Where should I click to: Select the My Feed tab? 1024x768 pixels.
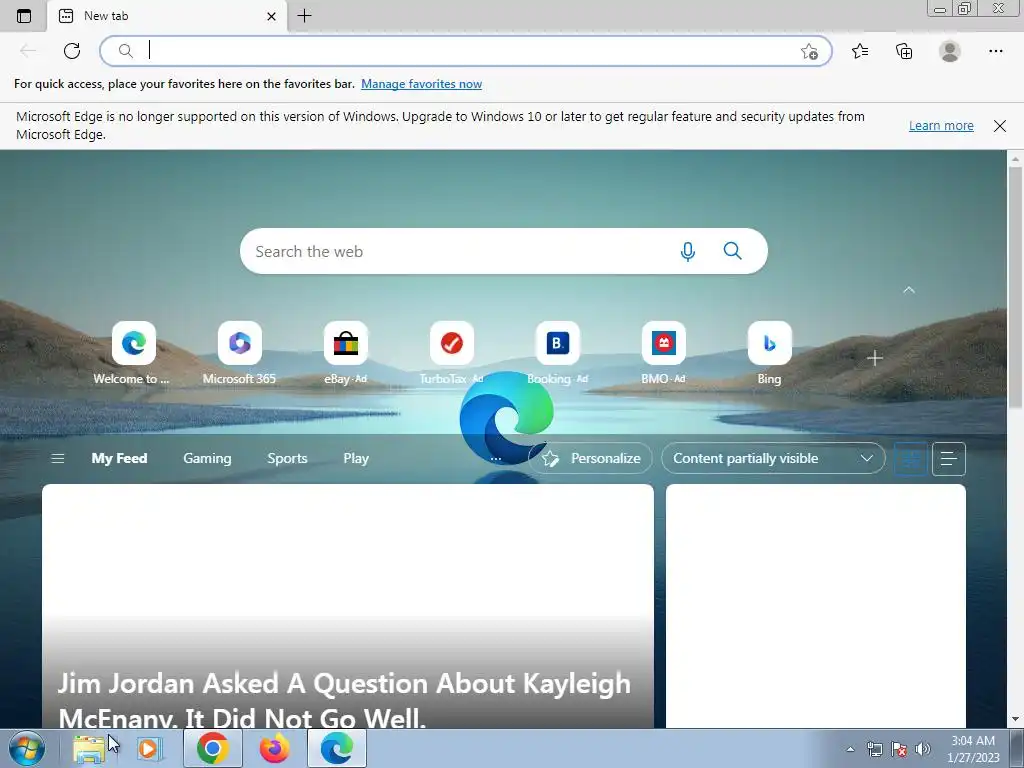coord(119,458)
